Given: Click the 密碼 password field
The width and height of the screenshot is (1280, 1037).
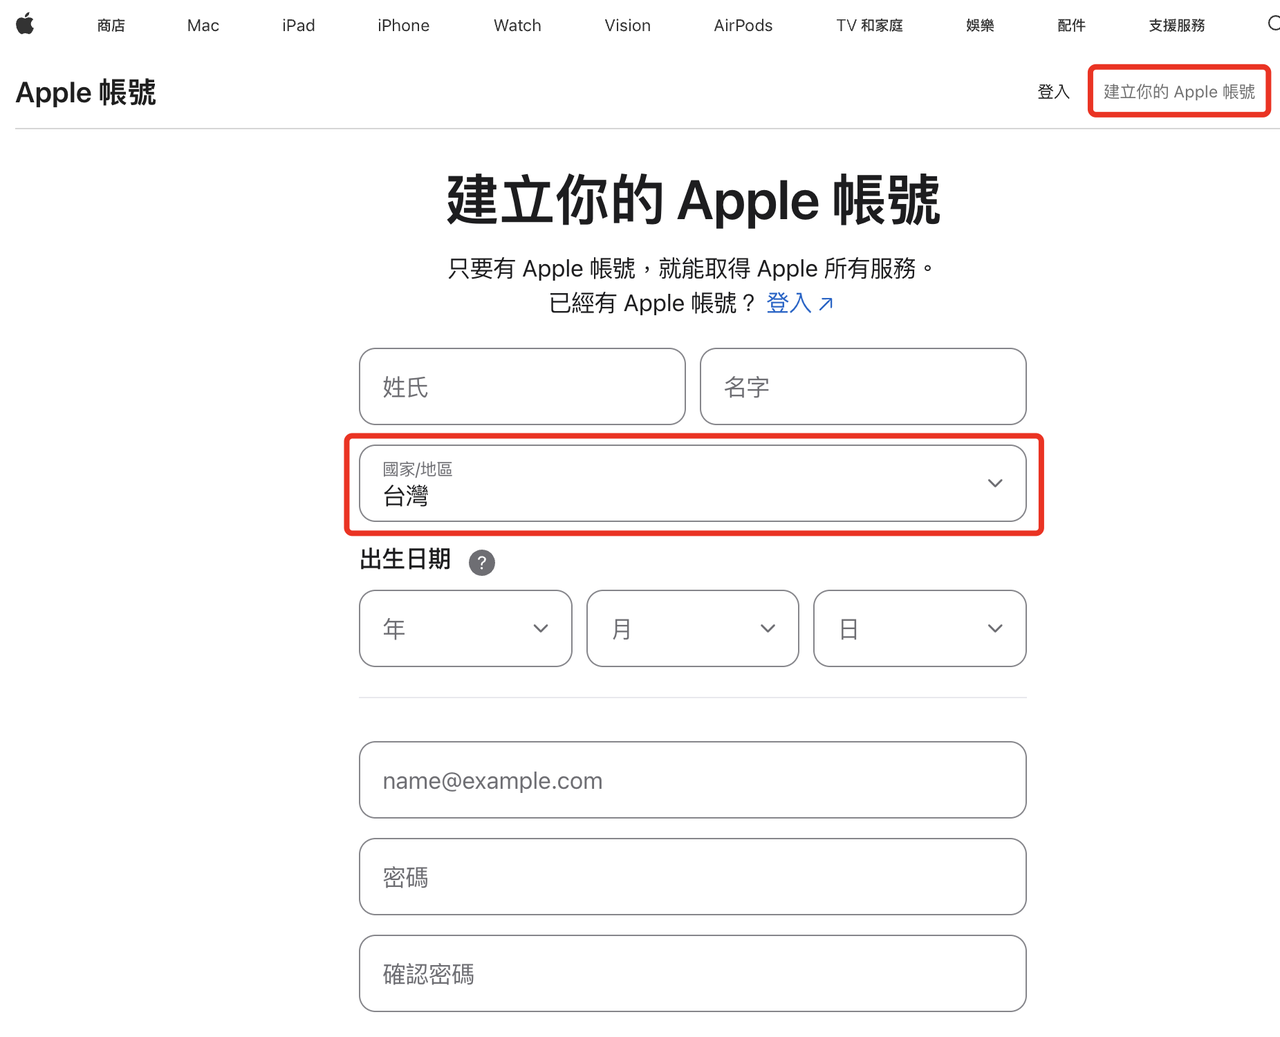Looking at the screenshot, I should (x=693, y=877).
